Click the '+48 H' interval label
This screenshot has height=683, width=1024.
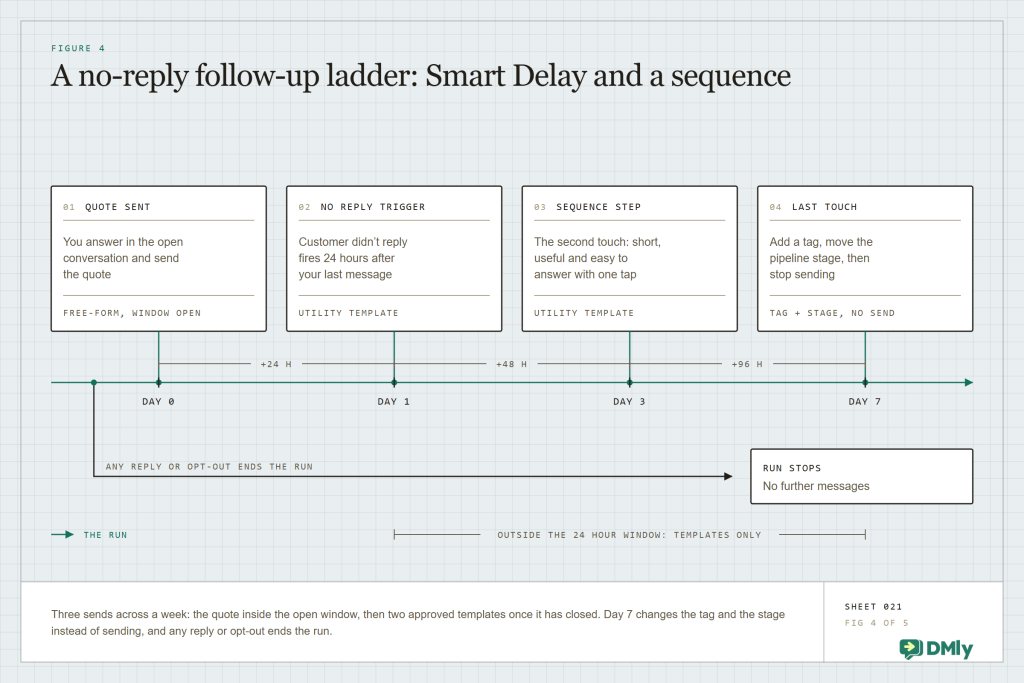click(x=511, y=364)
